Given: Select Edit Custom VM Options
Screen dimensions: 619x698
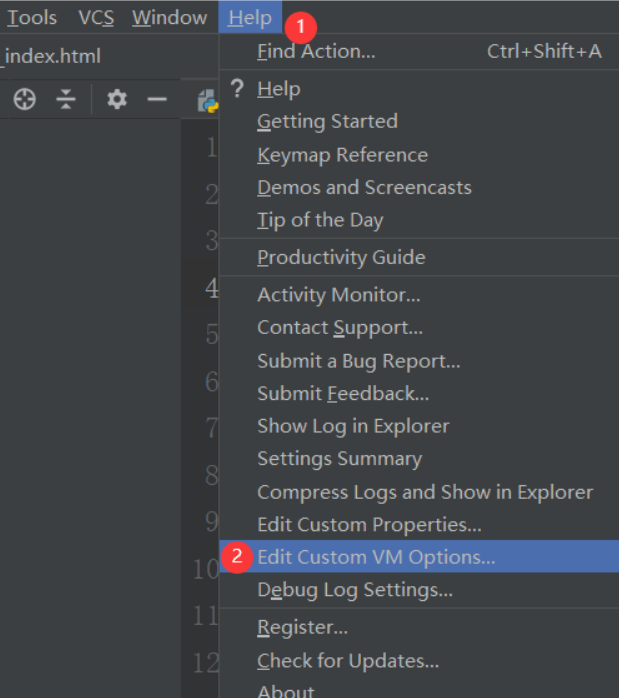Looking at the screenshot, I should (376, 557).
